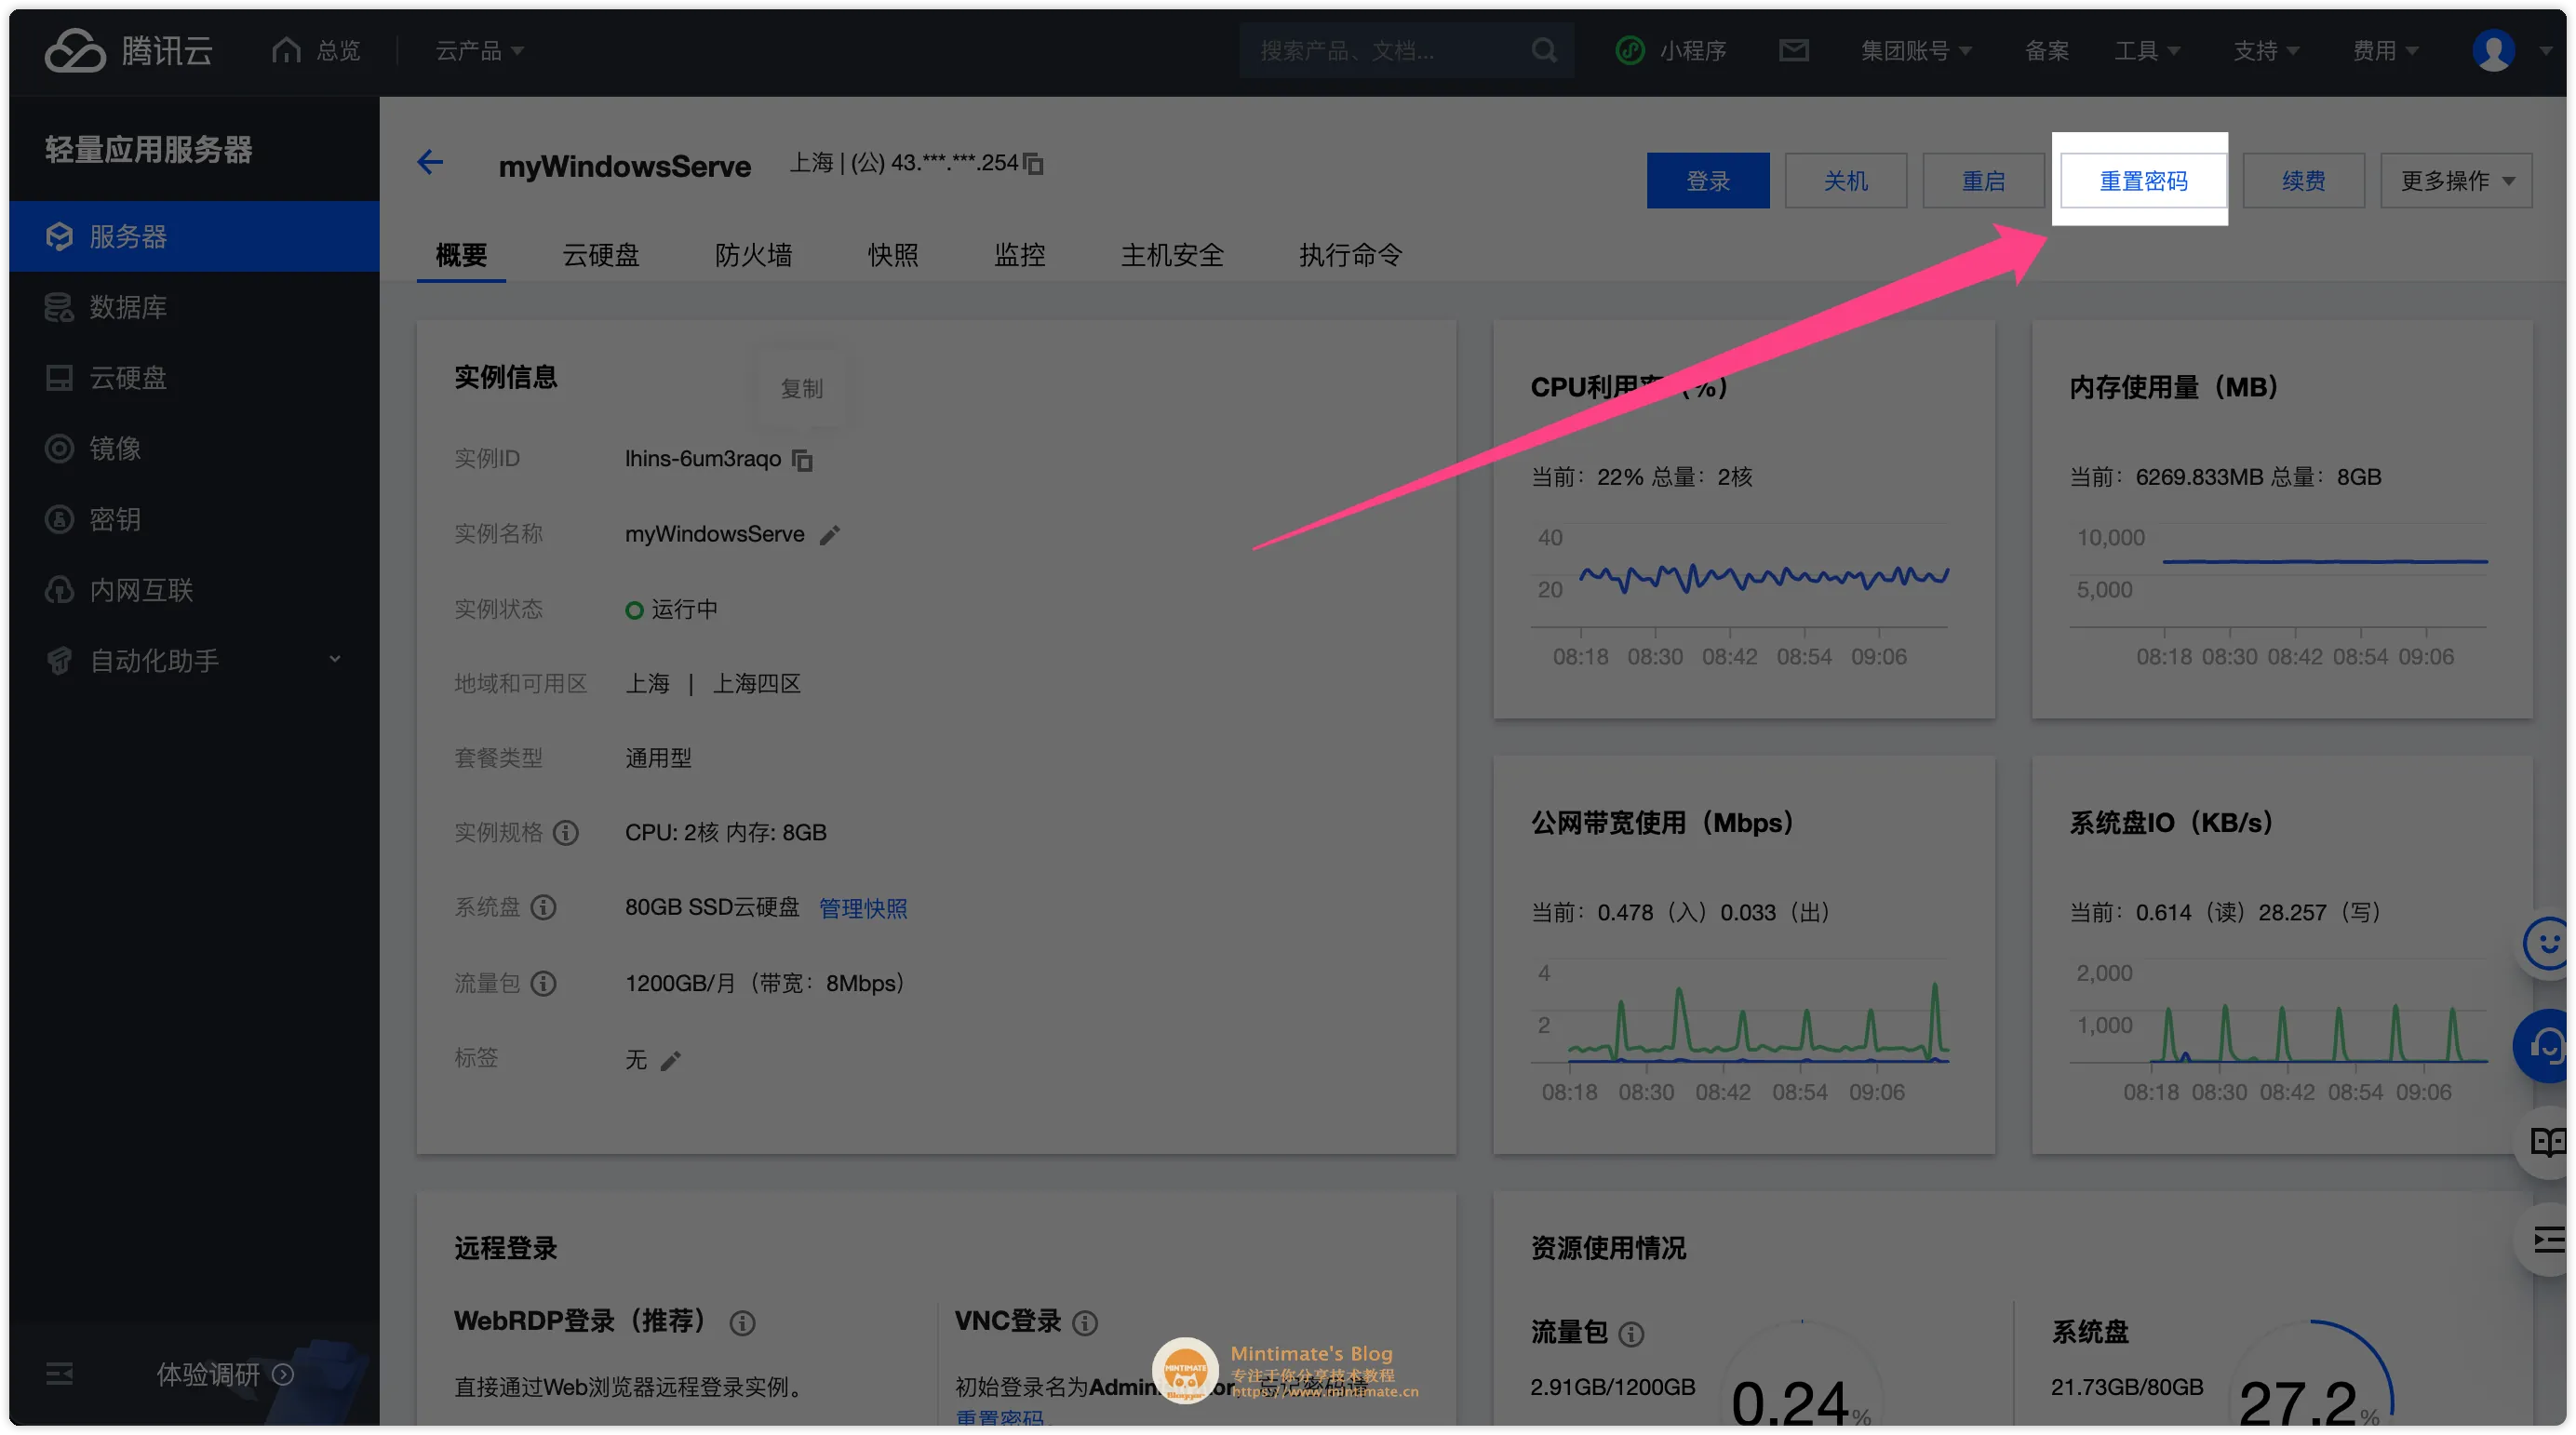This screenshot has width=2576, height=1435.
Task: Edit the 标签 field using its pencil icon
Action: click(x=671, y=1061)
